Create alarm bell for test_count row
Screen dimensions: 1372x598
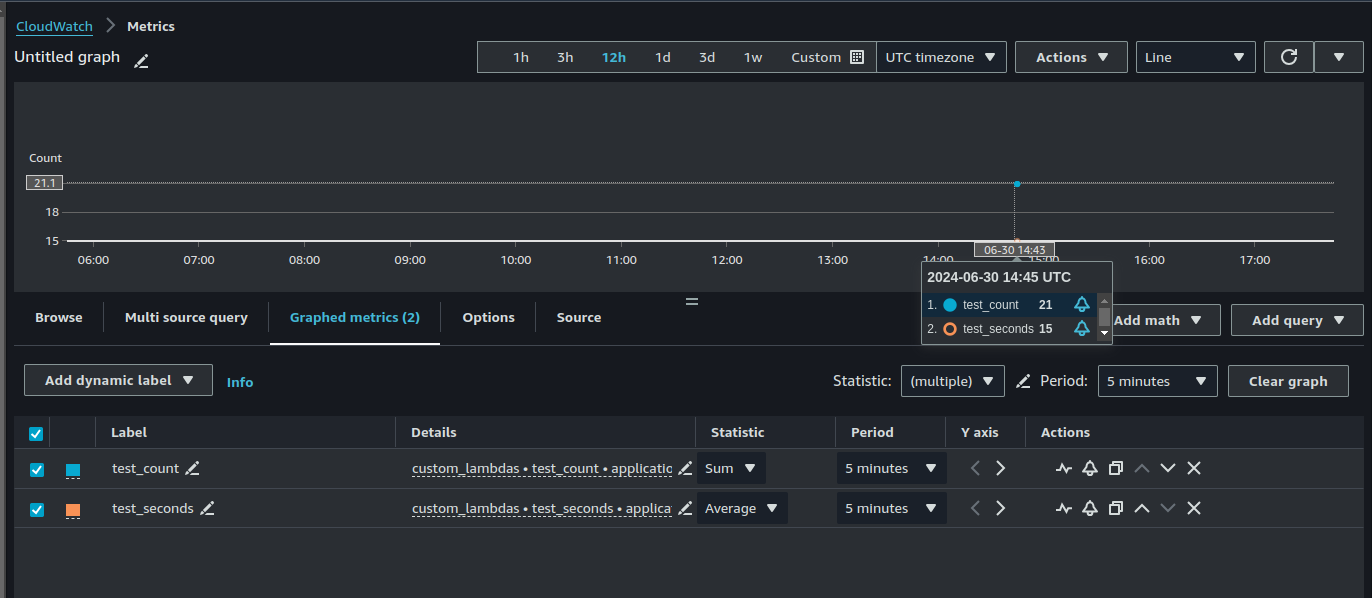tap(1090, 468)
